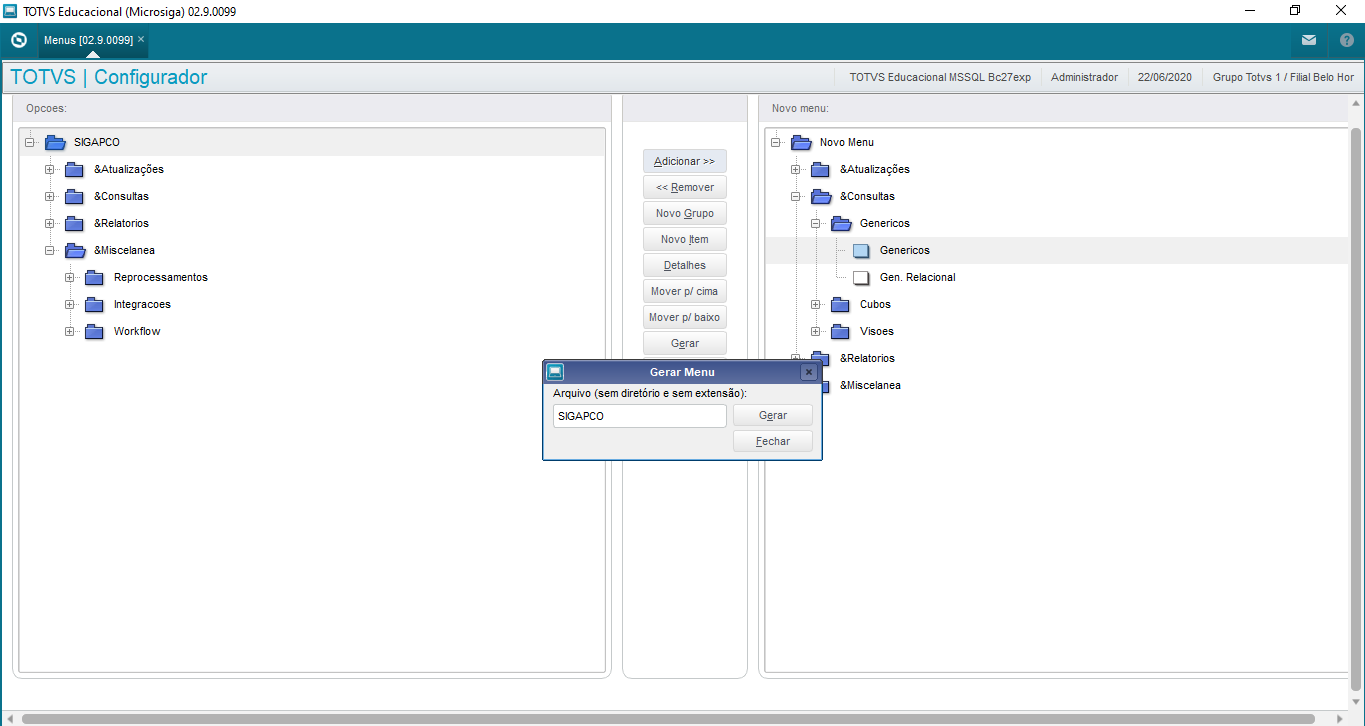This screenshot has width=1365, height=726.
Task: Select &Relatorios label in the Novo menu tree
Action: pos(867,358)
